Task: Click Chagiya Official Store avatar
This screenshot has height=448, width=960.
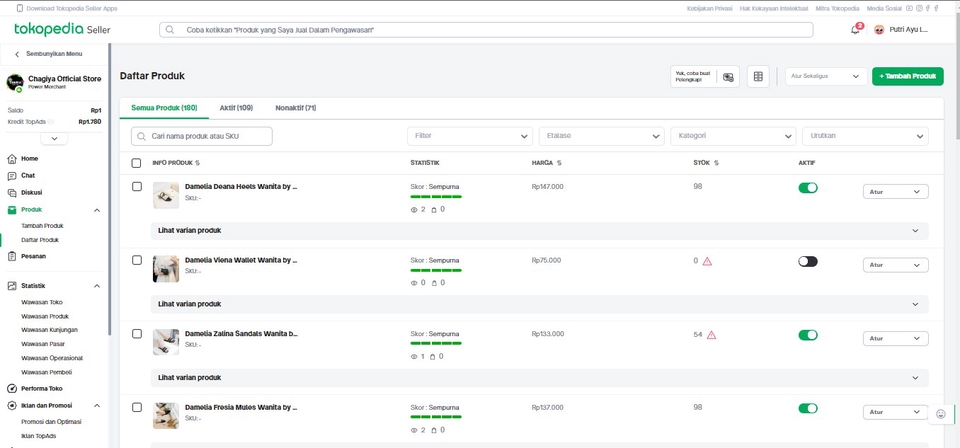Action: tap(15, 83)
